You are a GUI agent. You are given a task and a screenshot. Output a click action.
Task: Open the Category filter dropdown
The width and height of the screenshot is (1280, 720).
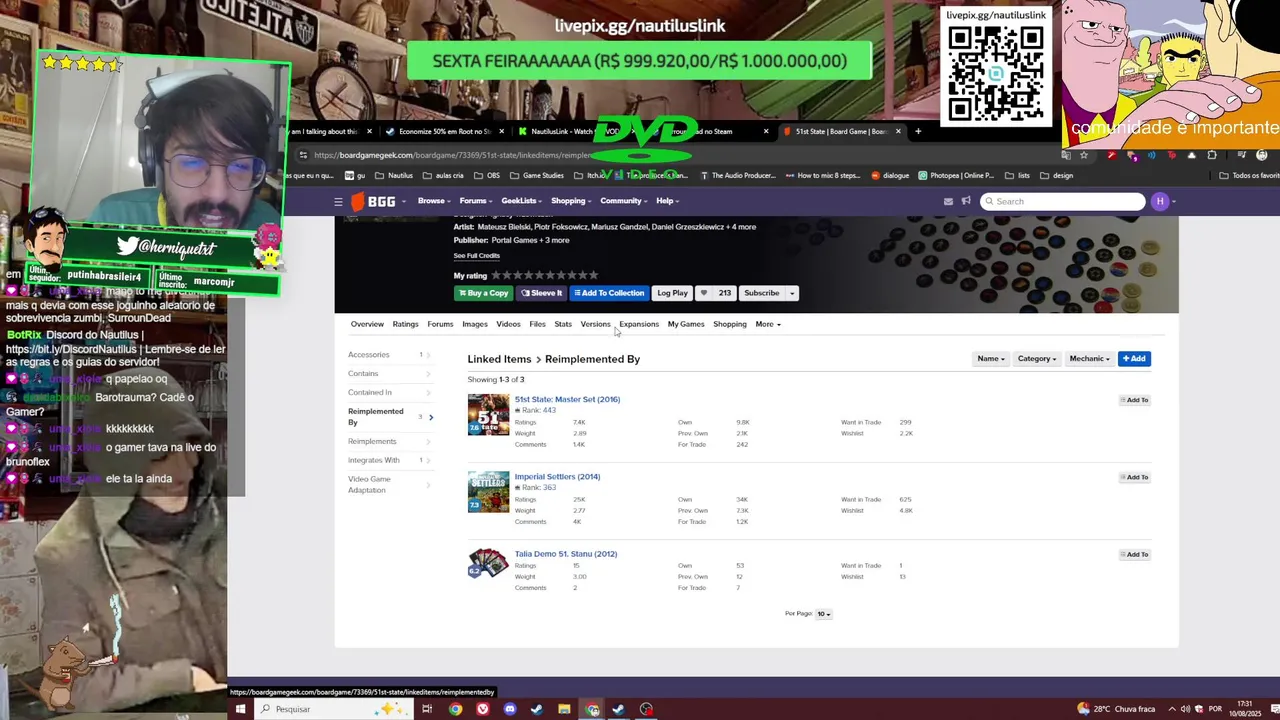coord(1037,359)
